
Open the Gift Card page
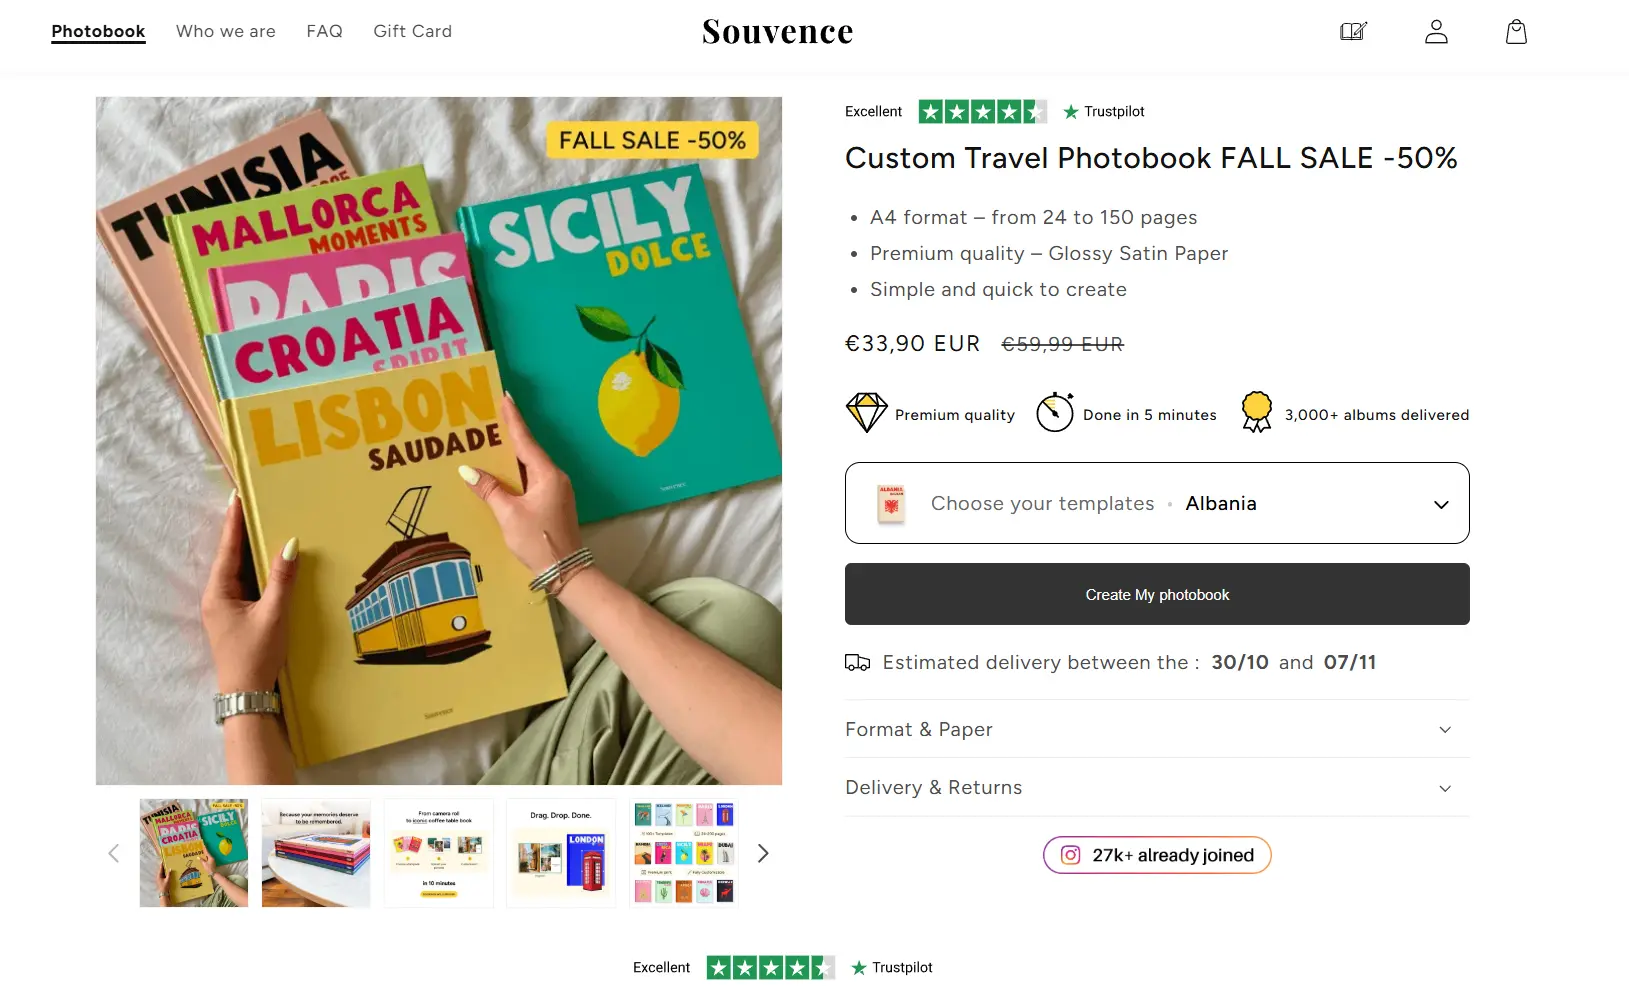(412, 31)
